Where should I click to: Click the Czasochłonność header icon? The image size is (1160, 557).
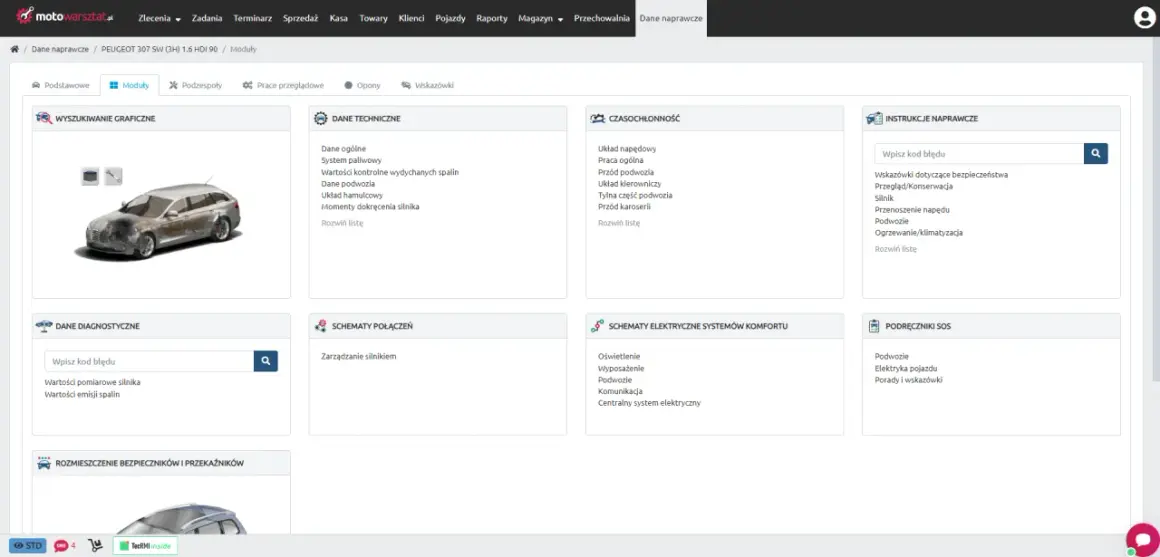[x=597, y=118]
